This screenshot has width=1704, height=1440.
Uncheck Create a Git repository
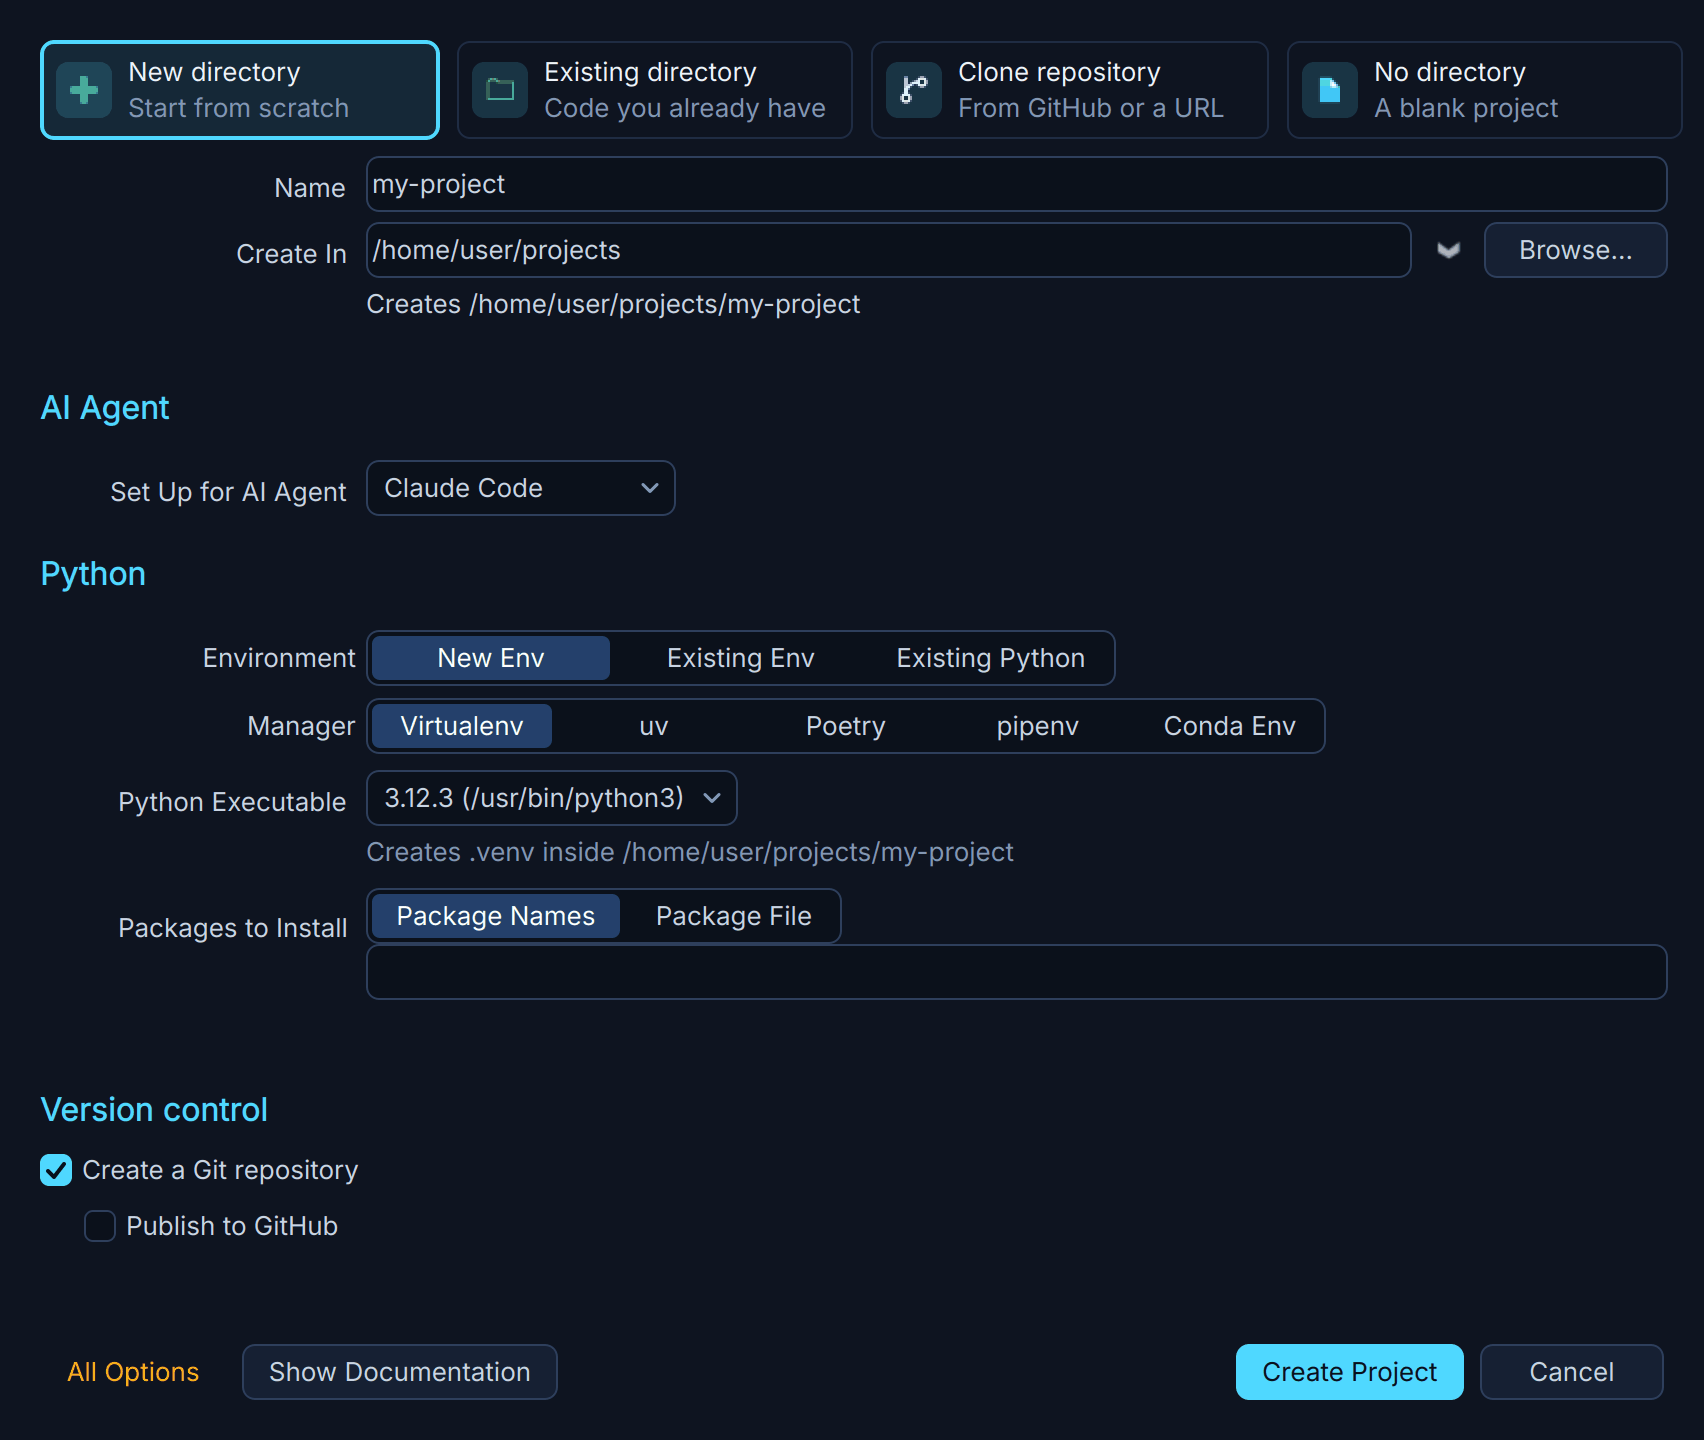coord(56,1170)
